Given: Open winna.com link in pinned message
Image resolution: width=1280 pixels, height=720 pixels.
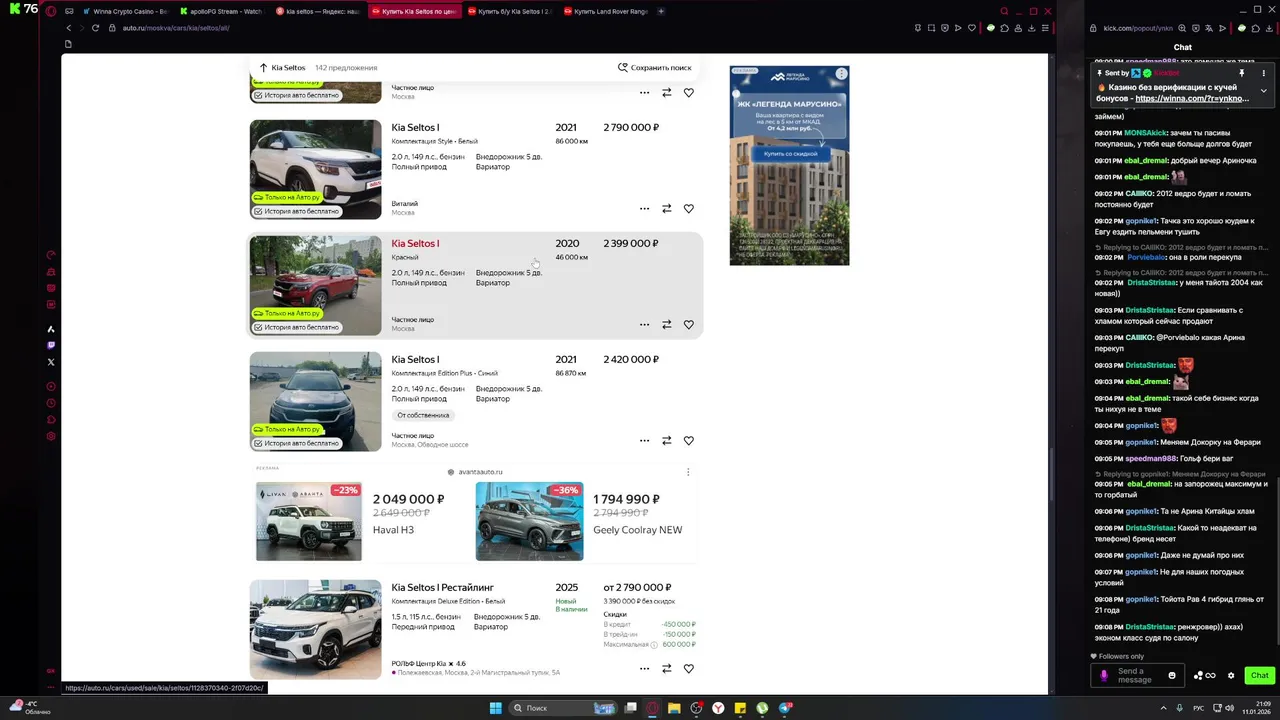Looking at the screenshot, I should coord(1192,99).
